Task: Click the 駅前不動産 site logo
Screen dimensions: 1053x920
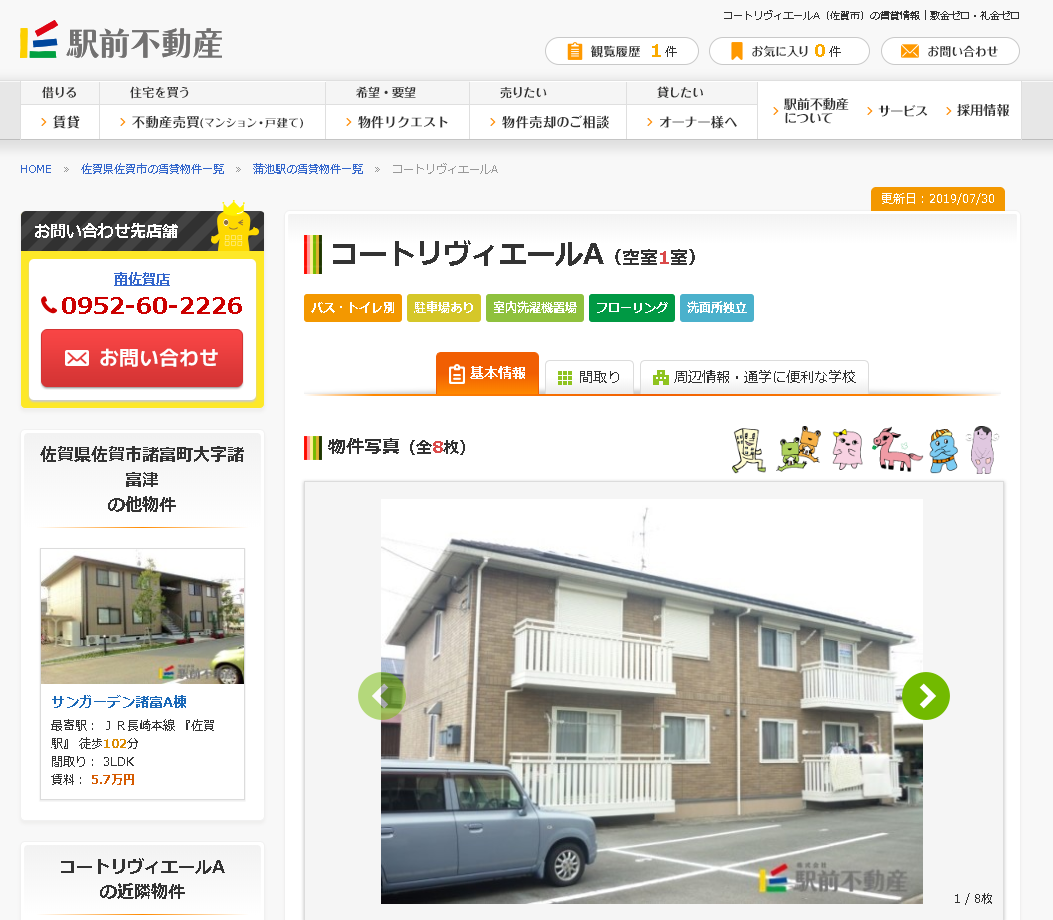Action: click(x=122, y=41)
